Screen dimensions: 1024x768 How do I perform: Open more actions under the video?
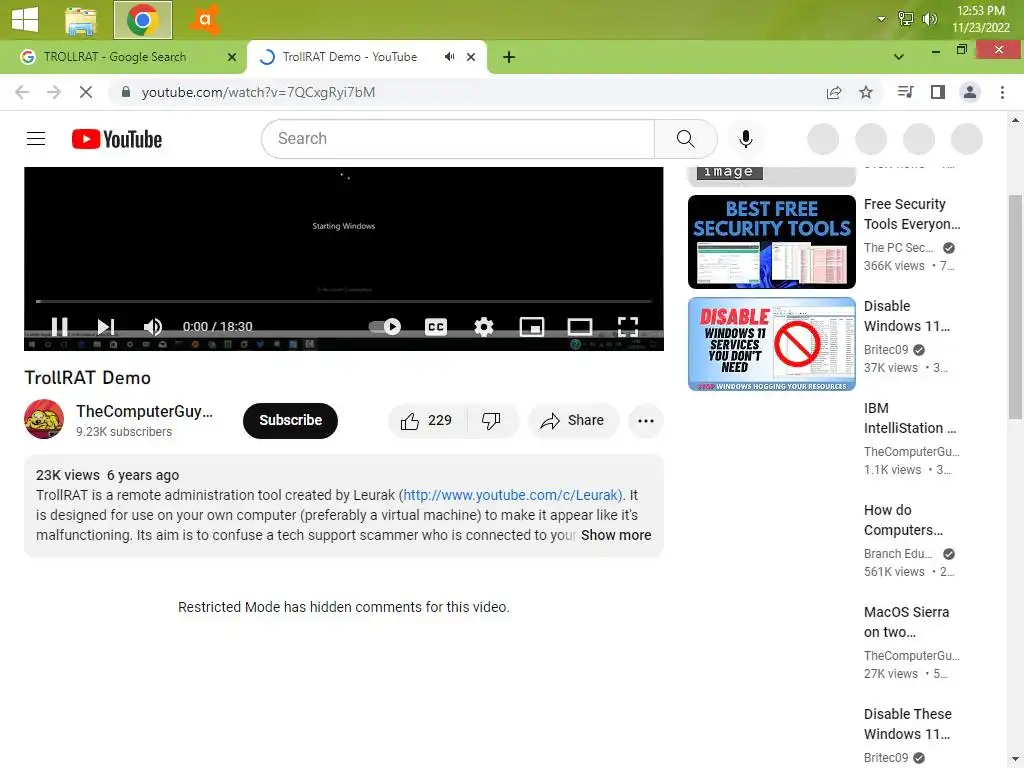point(646,421)
